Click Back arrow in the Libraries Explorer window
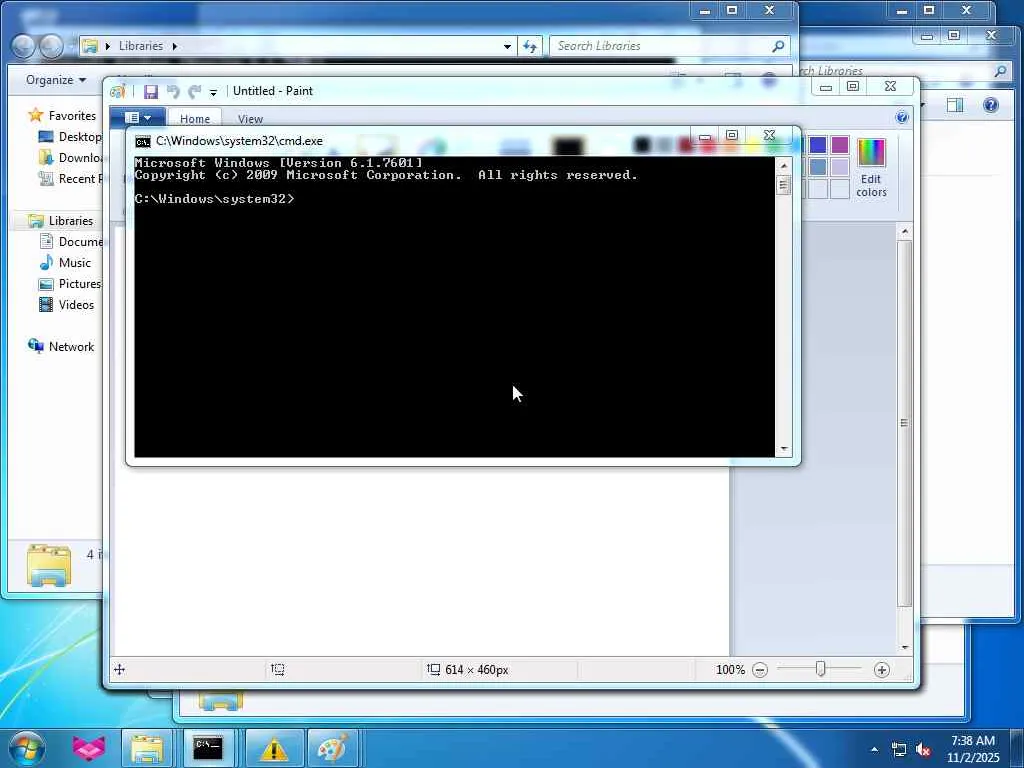 pos(24,46)
